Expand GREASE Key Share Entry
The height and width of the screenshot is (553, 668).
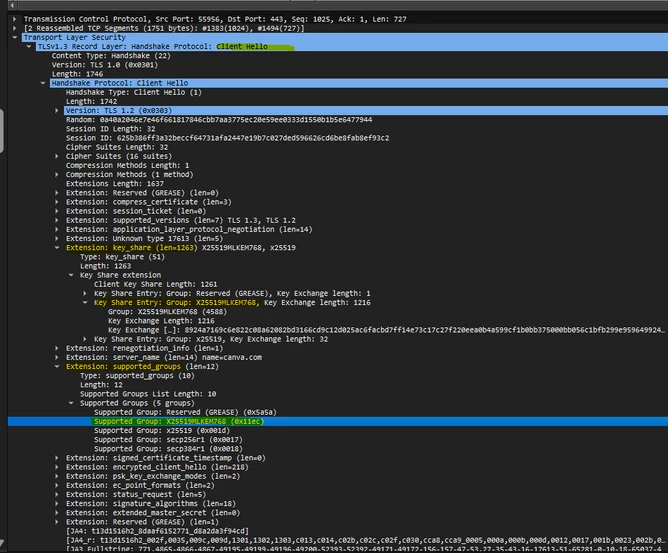[x=85, y=294]
